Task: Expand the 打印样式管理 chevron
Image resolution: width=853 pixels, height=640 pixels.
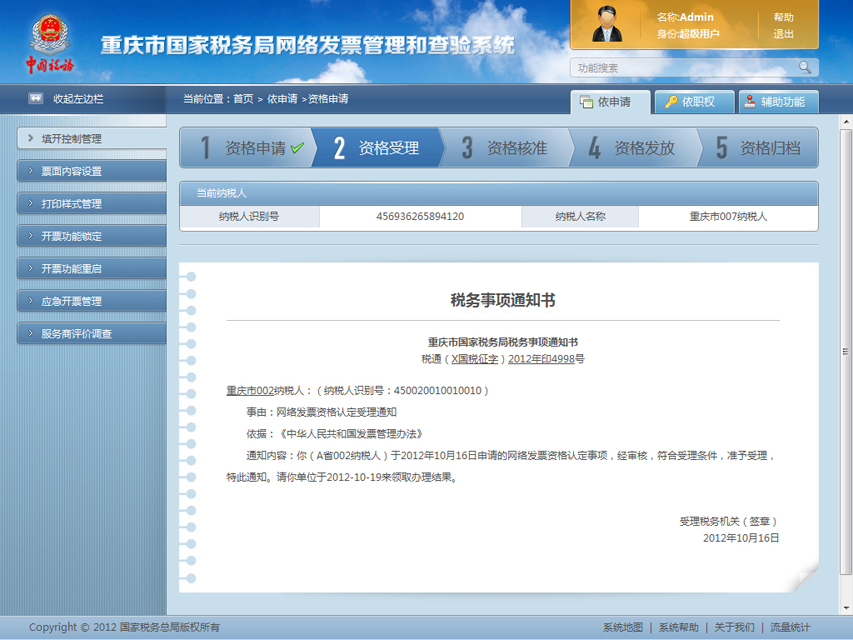Action: (30, 203)
